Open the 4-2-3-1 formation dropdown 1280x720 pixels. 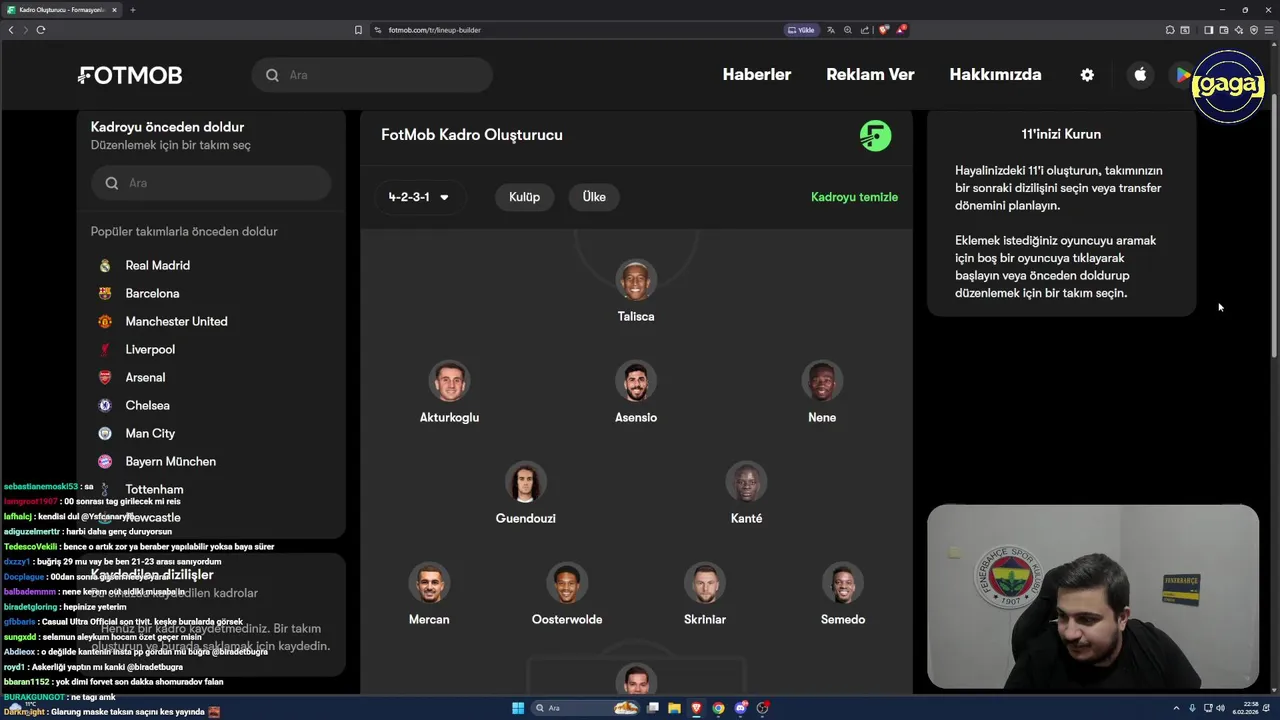pyautogui.click(x=418, y=197)
